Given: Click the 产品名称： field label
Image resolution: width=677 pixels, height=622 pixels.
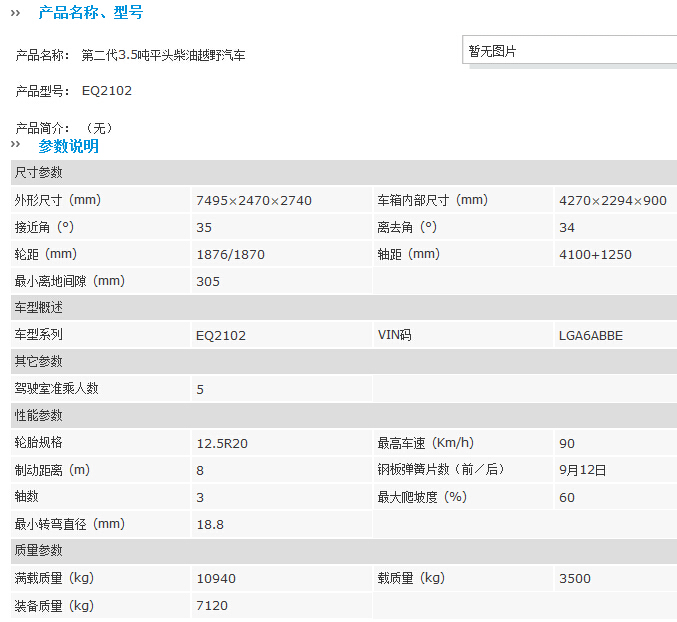Looking at the screenshot, I should [x=42, y=55].
